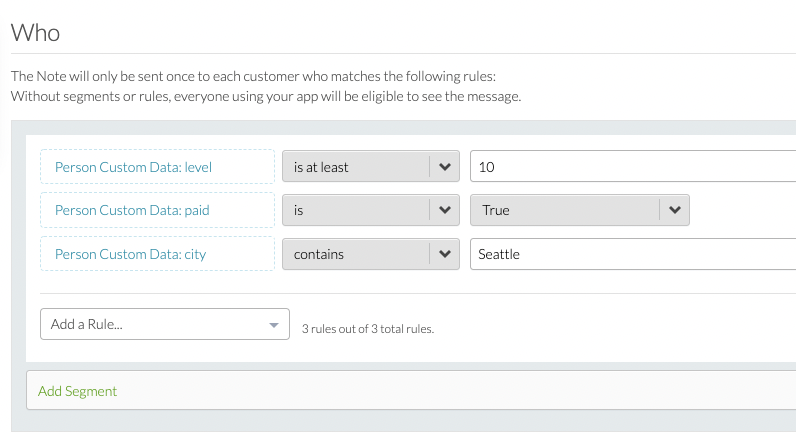Open the 'is' operator dropdown for paid

(x=356, y=210)
